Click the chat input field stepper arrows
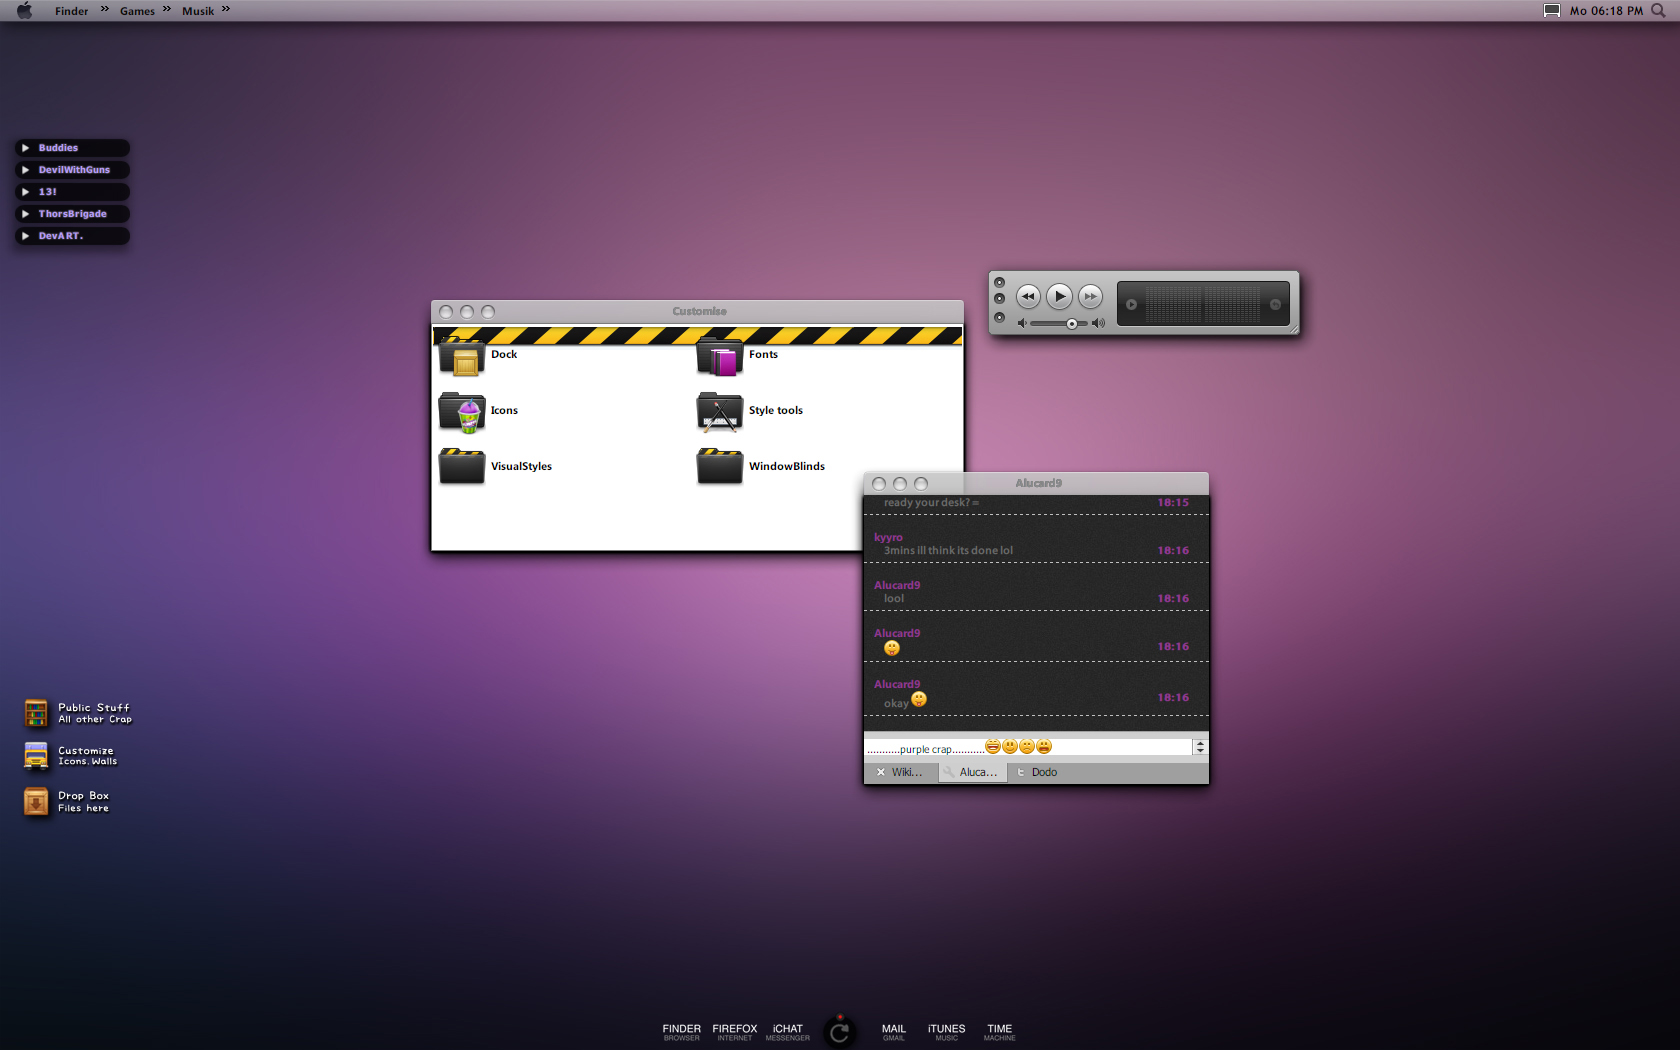This screenshot has height=1050, width=1680. point(1200,747)
